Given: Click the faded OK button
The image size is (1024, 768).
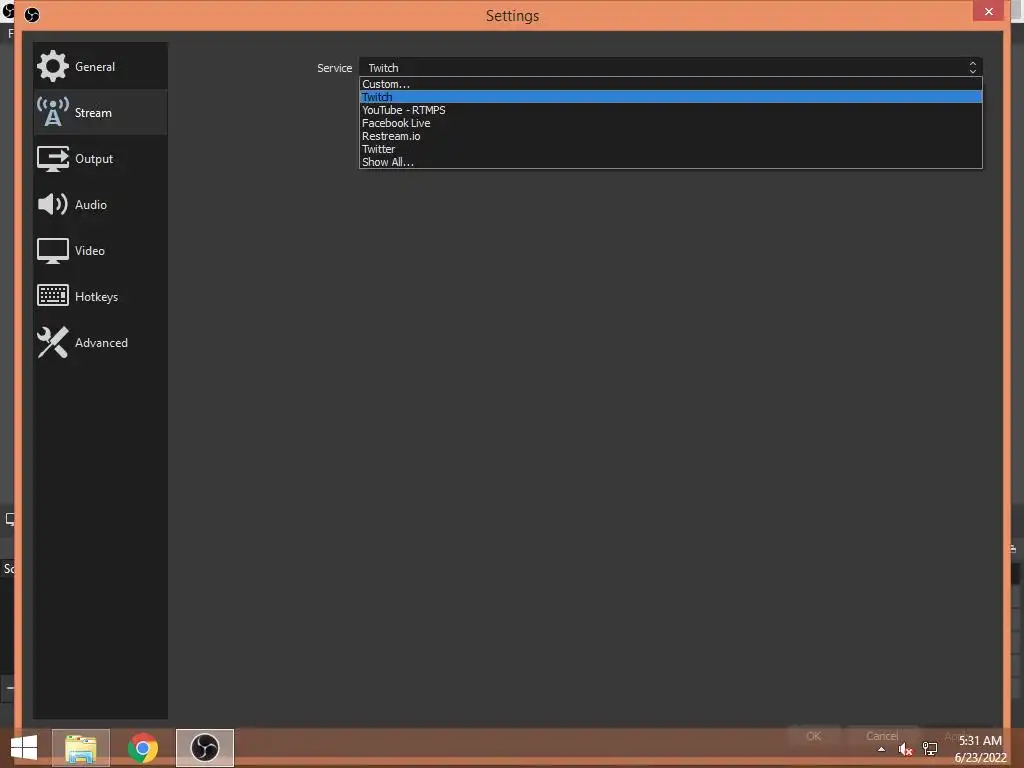Looking at the screenshot, I should pos(813,736).
